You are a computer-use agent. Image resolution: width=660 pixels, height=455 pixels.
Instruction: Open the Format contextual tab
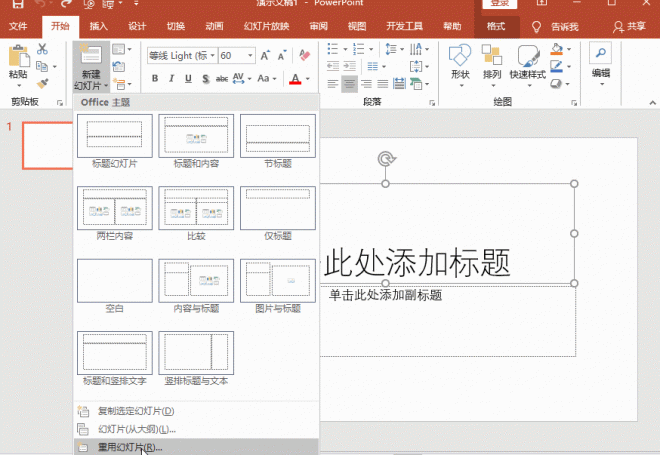click(496, 27)
